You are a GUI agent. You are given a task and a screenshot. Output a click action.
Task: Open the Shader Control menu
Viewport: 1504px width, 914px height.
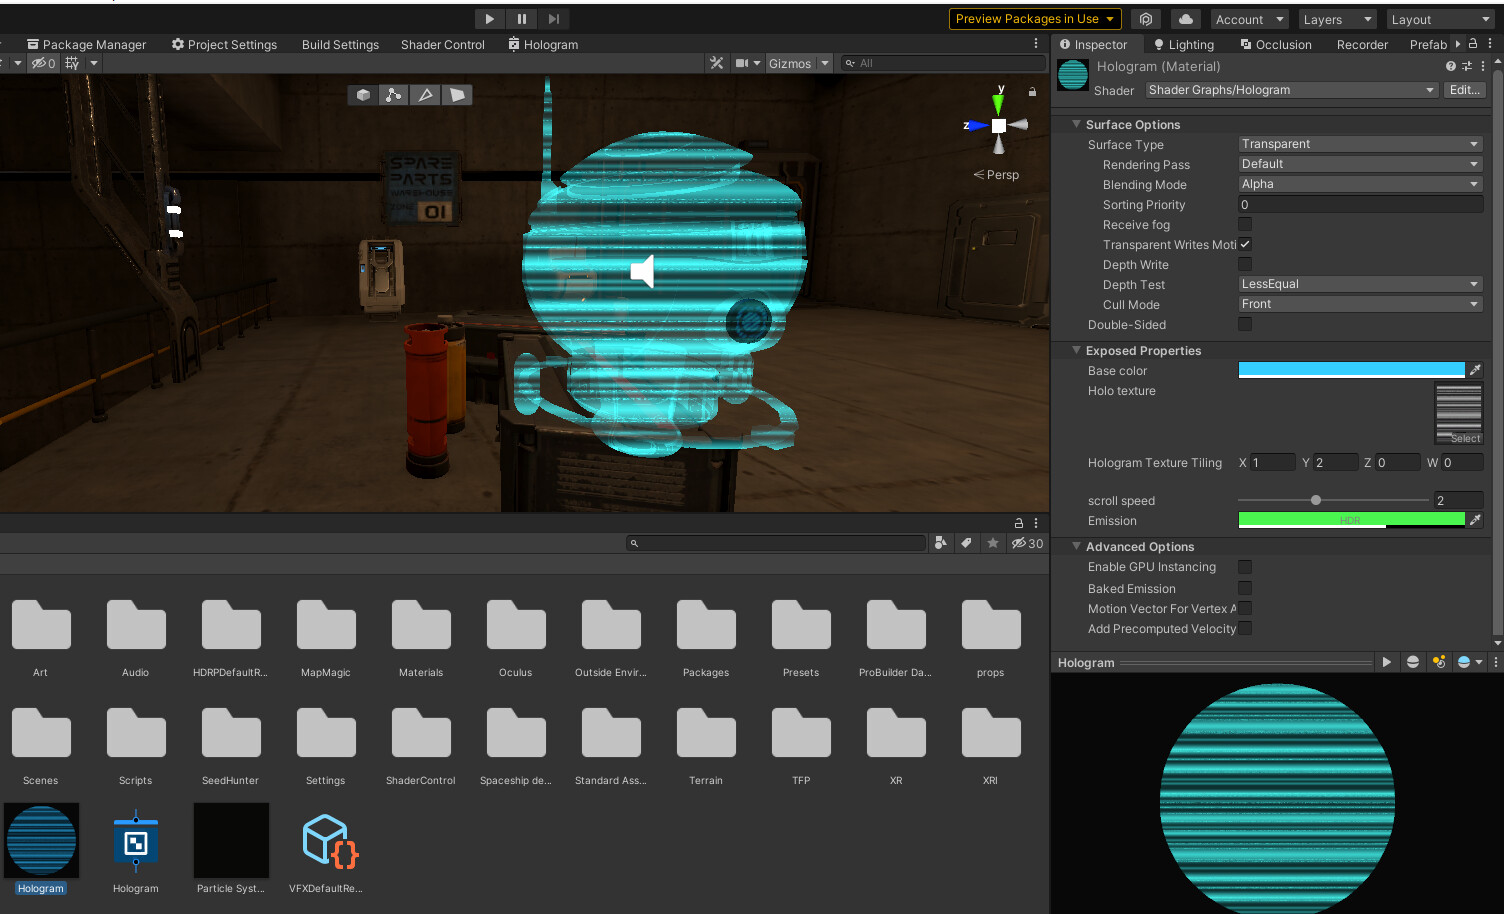click(x=443, y=44)
